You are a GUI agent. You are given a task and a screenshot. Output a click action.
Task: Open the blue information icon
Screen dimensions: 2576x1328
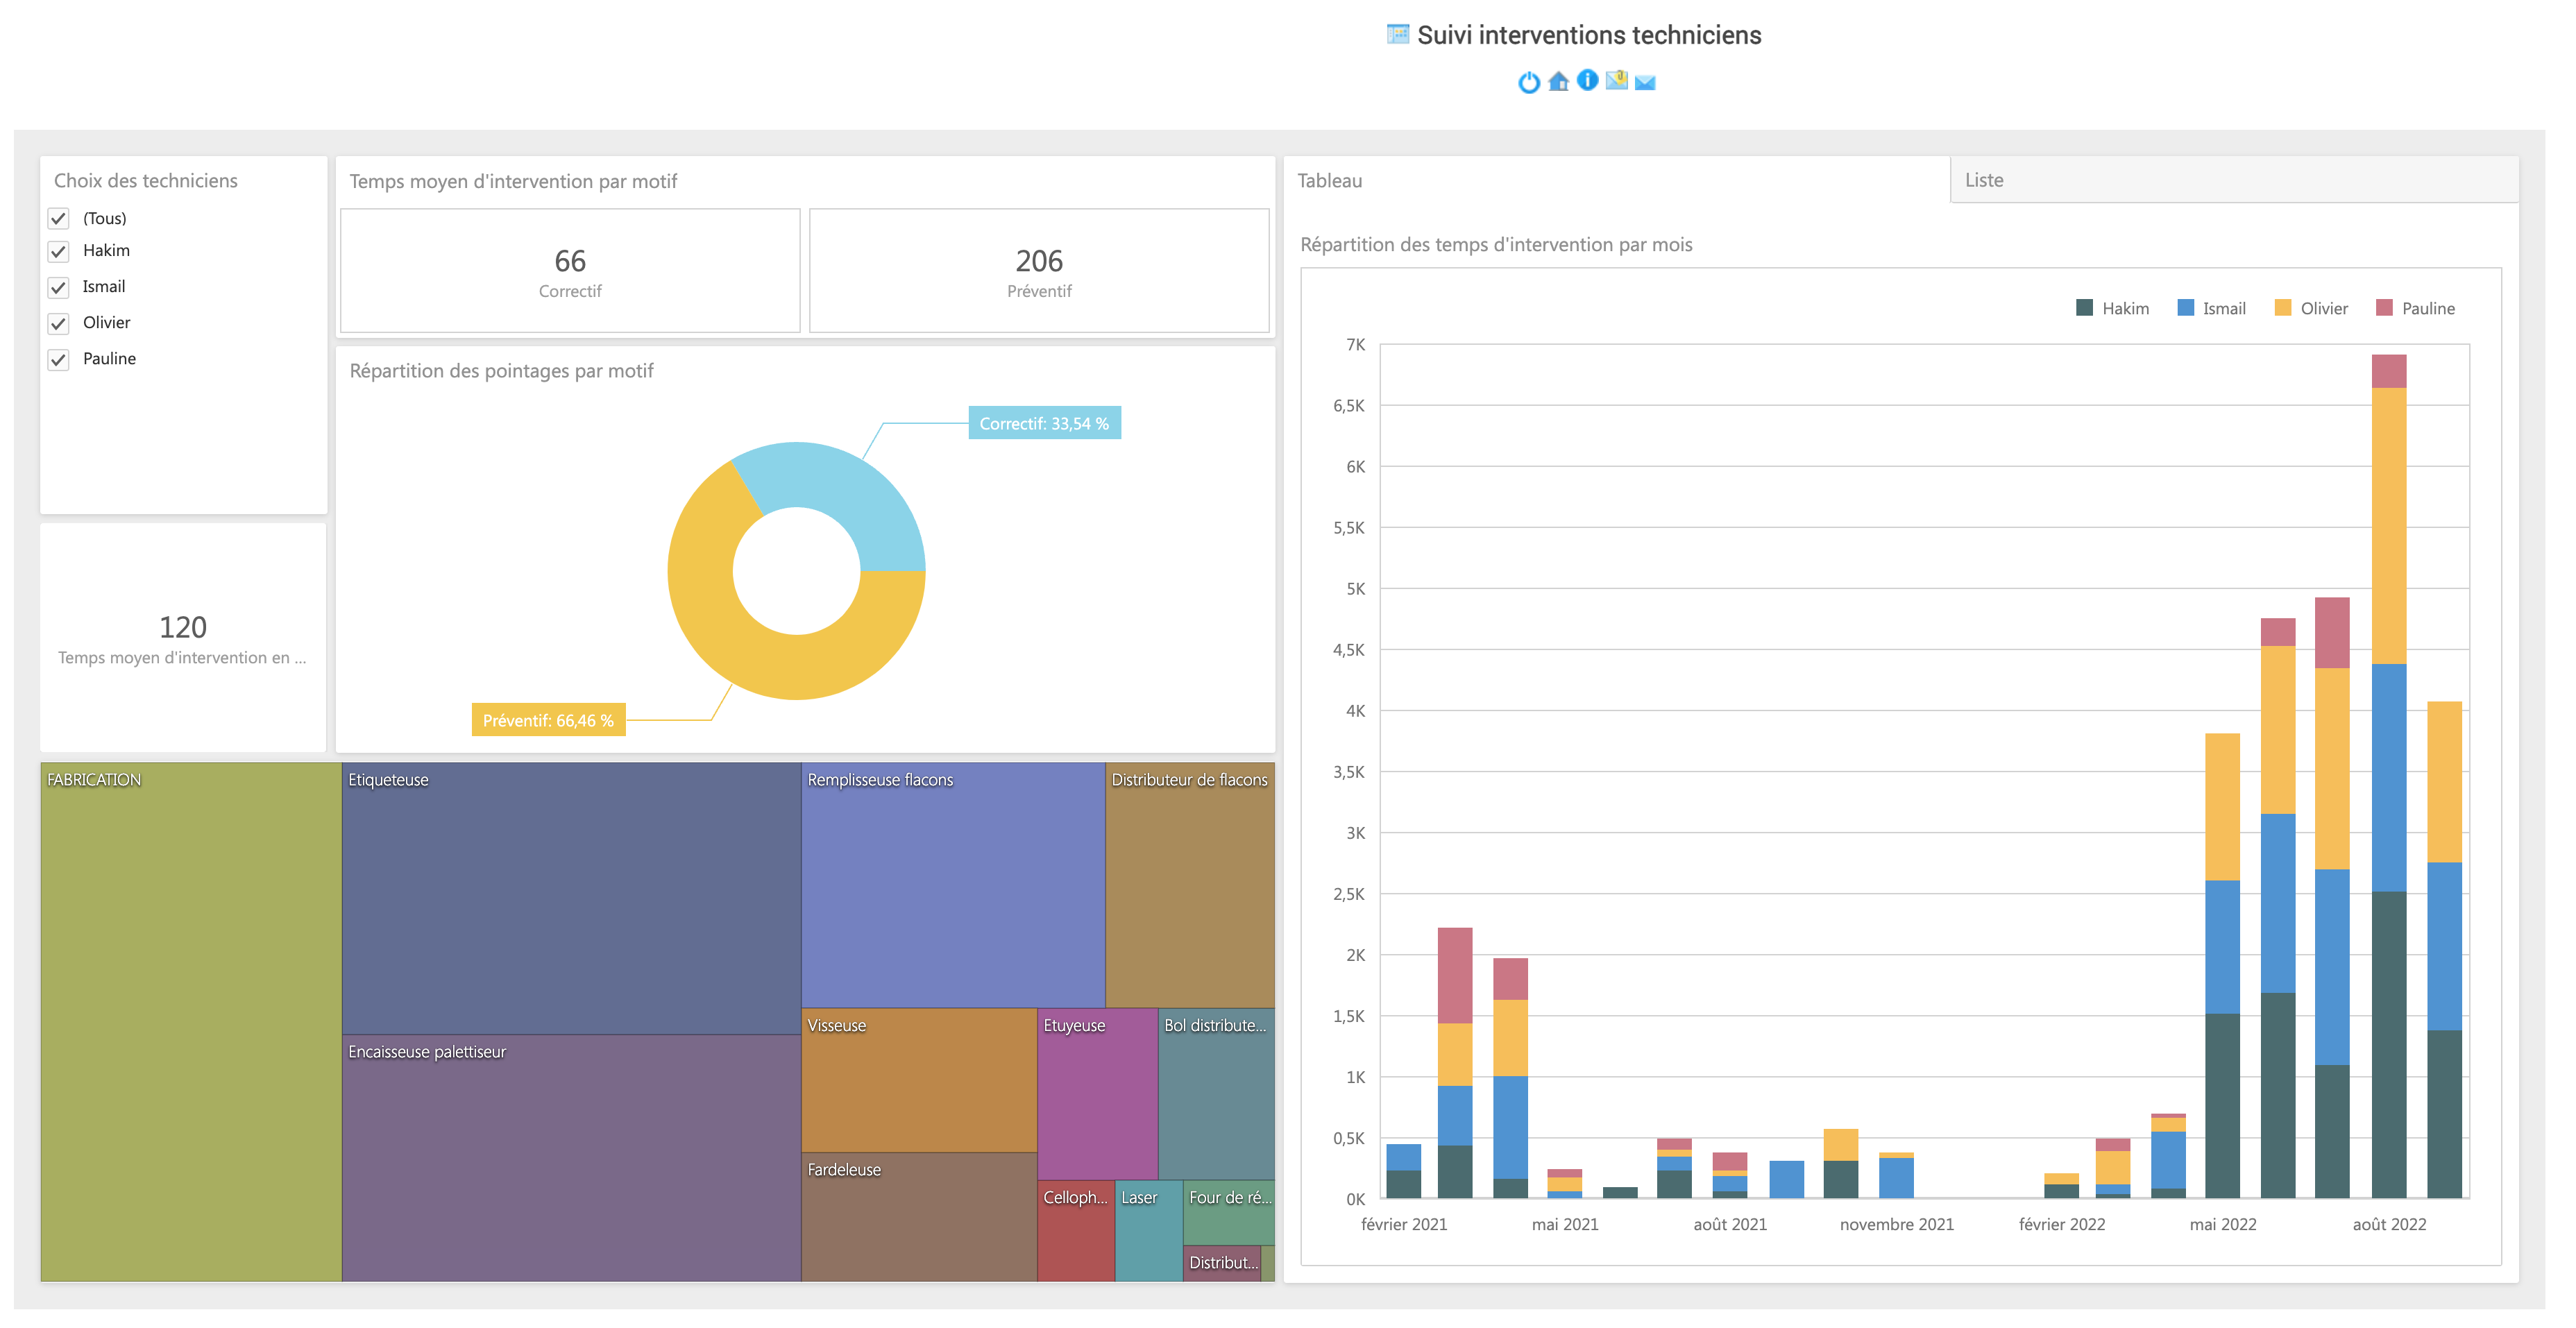click(1587, 80)
